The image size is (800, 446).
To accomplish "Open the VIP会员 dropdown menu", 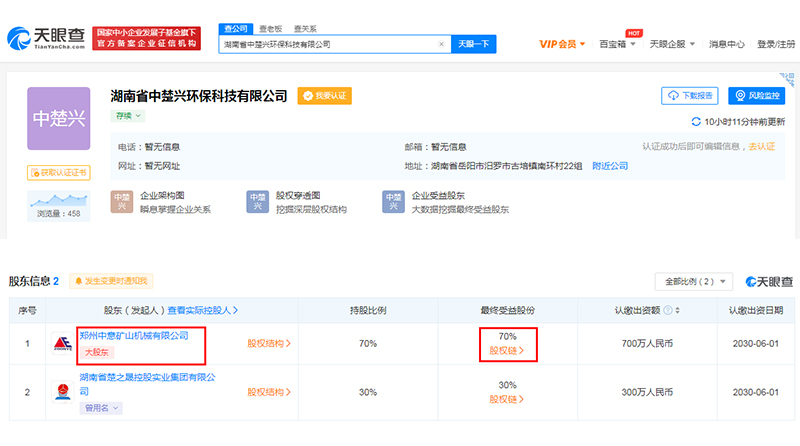I will click(x=562, y=44).
